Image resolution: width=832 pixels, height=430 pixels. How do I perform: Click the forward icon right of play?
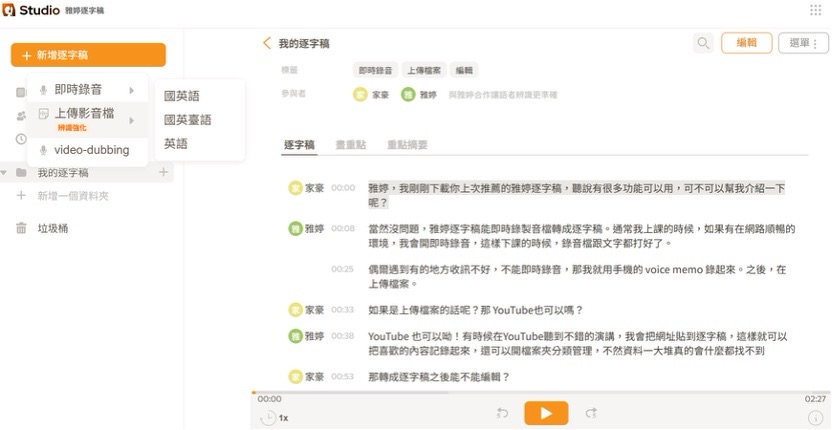(591, 413)
